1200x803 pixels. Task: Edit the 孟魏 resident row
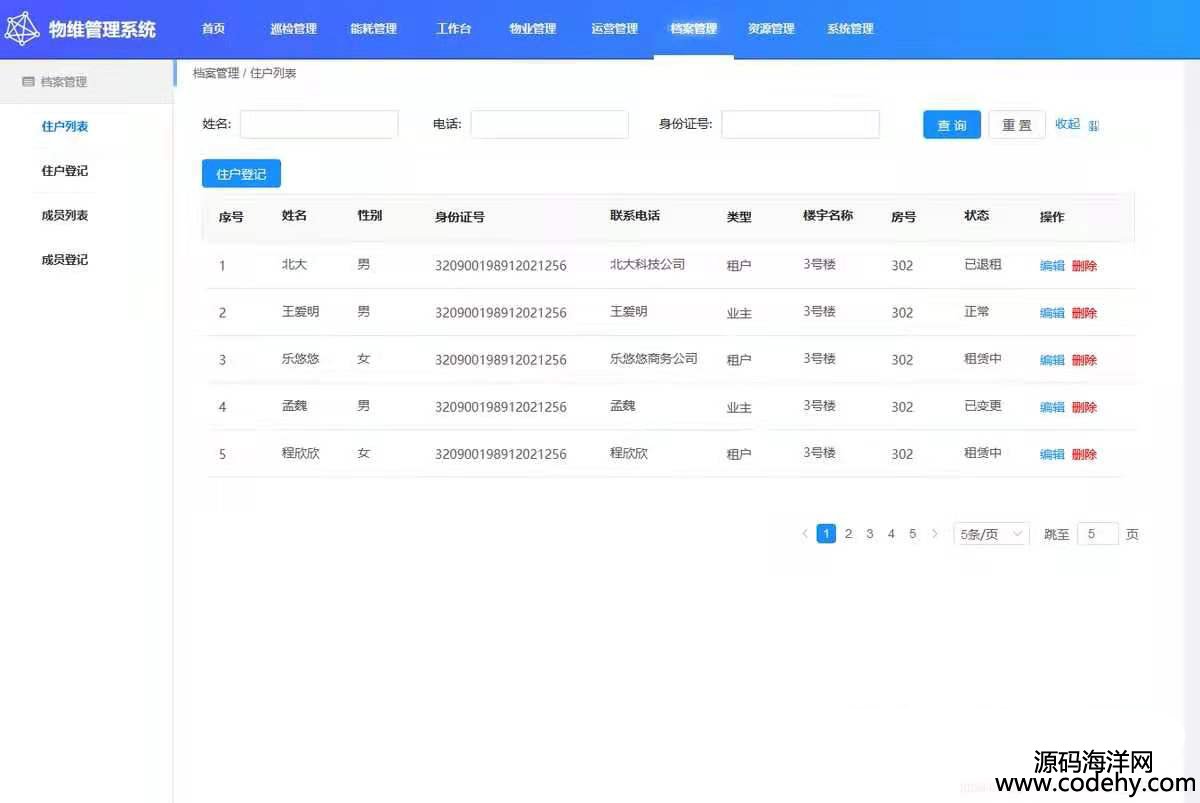tap(1052, 407)
